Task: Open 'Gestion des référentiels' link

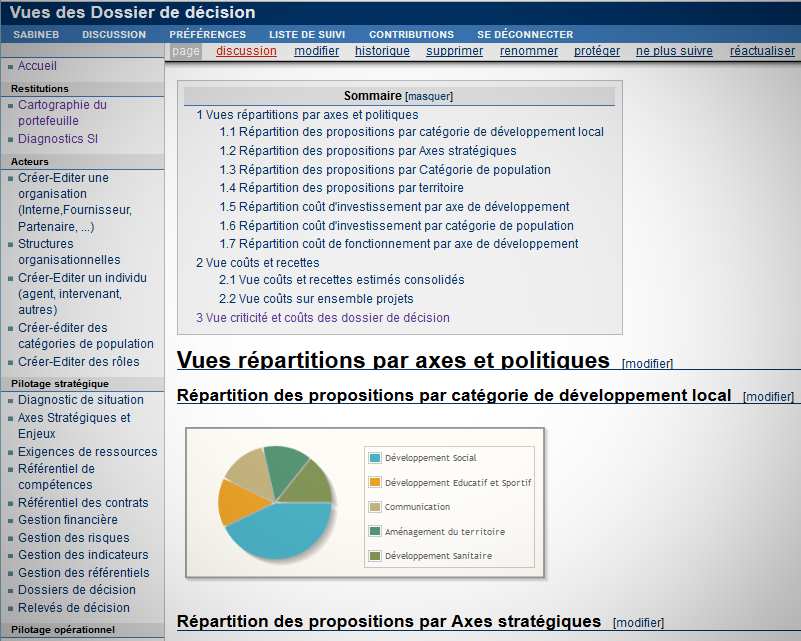Action: coord(84,573)
